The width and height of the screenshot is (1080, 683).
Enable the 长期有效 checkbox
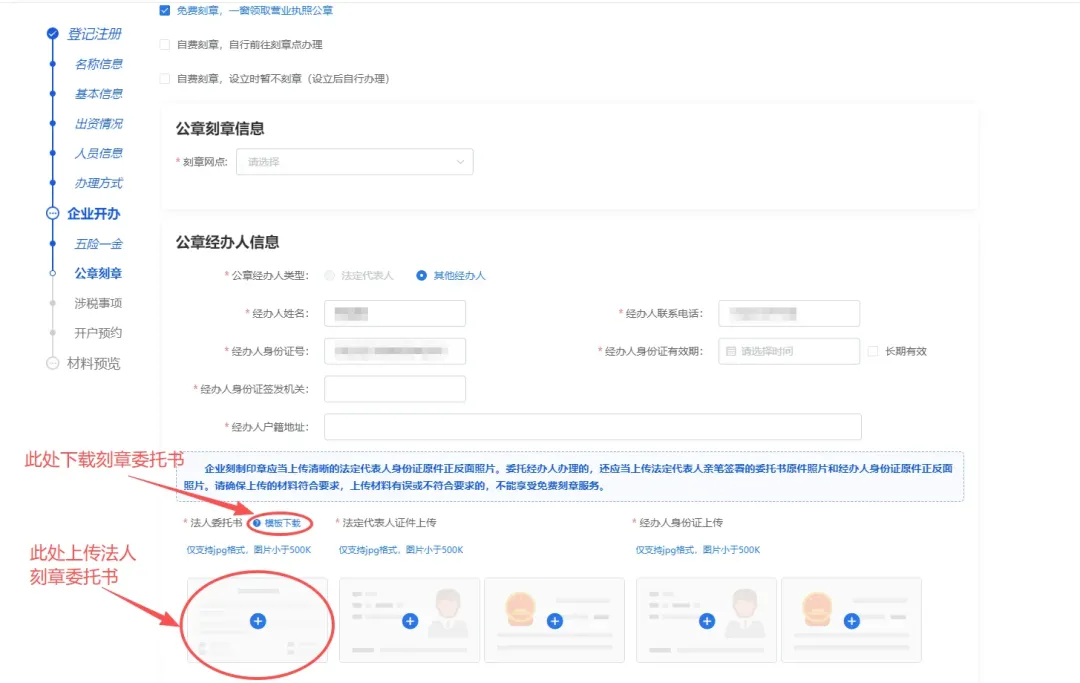pos(874,351)
